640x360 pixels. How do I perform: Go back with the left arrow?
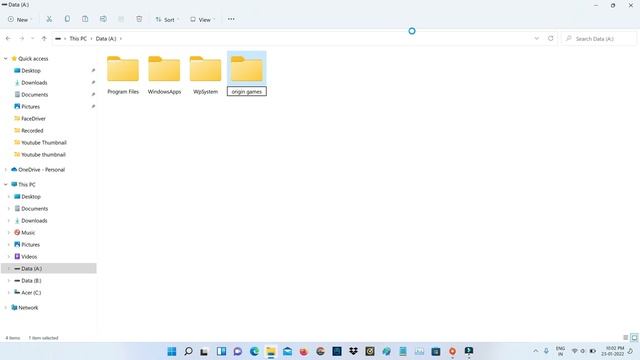(x=8, y=38)
